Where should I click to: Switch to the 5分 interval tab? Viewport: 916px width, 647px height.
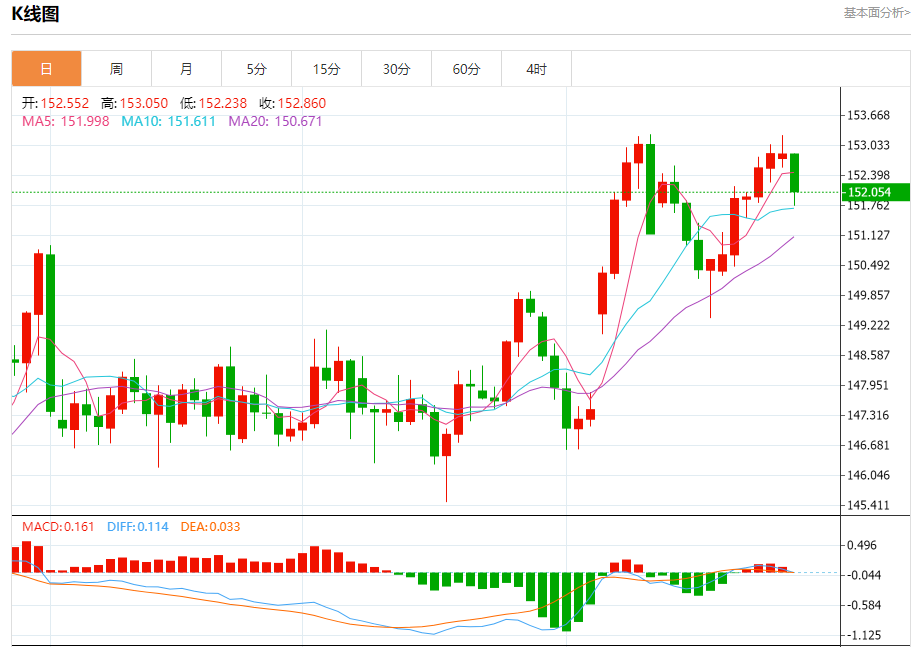[x=257, y=69]
